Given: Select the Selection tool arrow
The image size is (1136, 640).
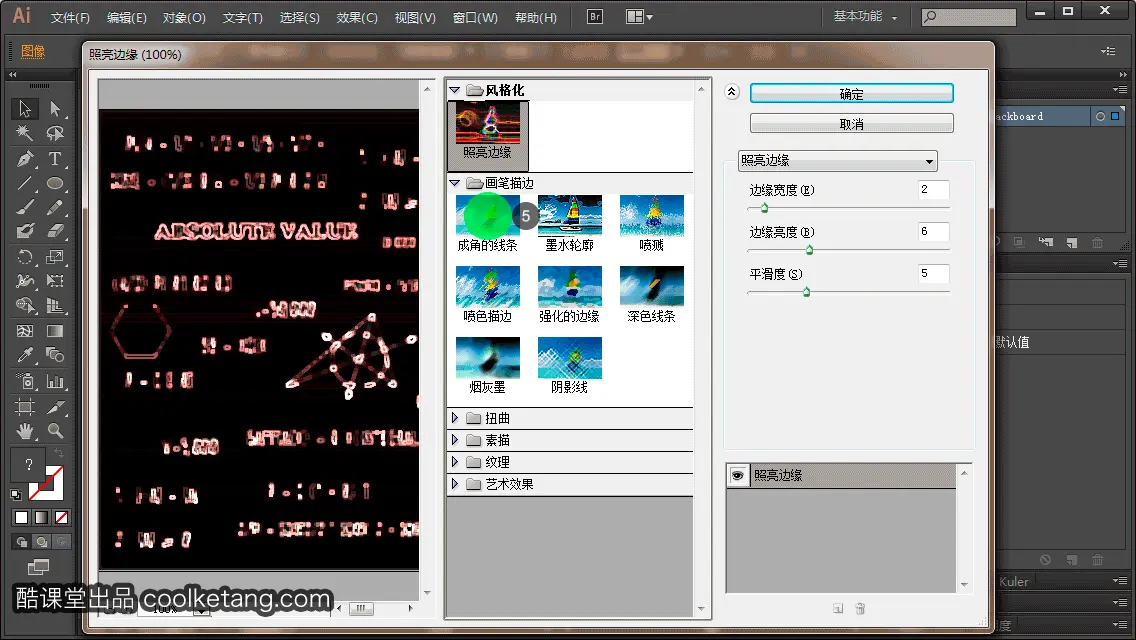Looking at the screenshot, I should click(x=25, y=109).
